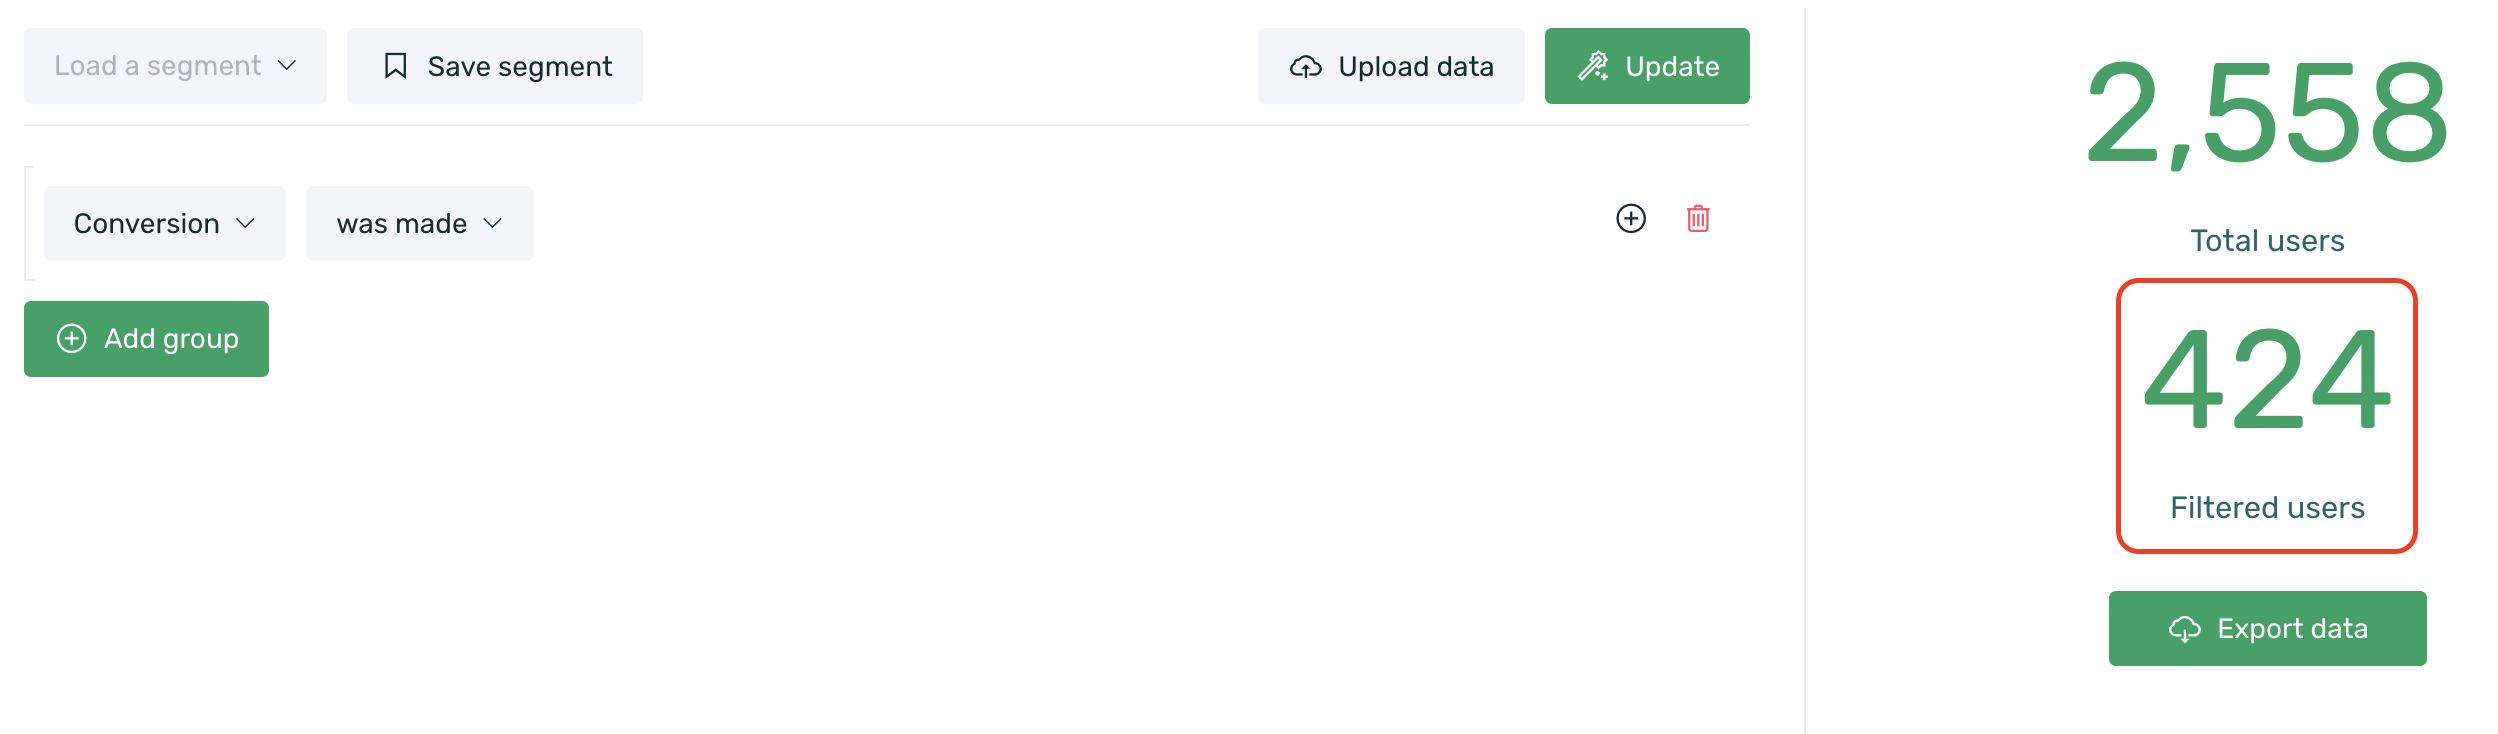
Task: Open the Load a segment dropdown
Action: (x=175, y=66)
